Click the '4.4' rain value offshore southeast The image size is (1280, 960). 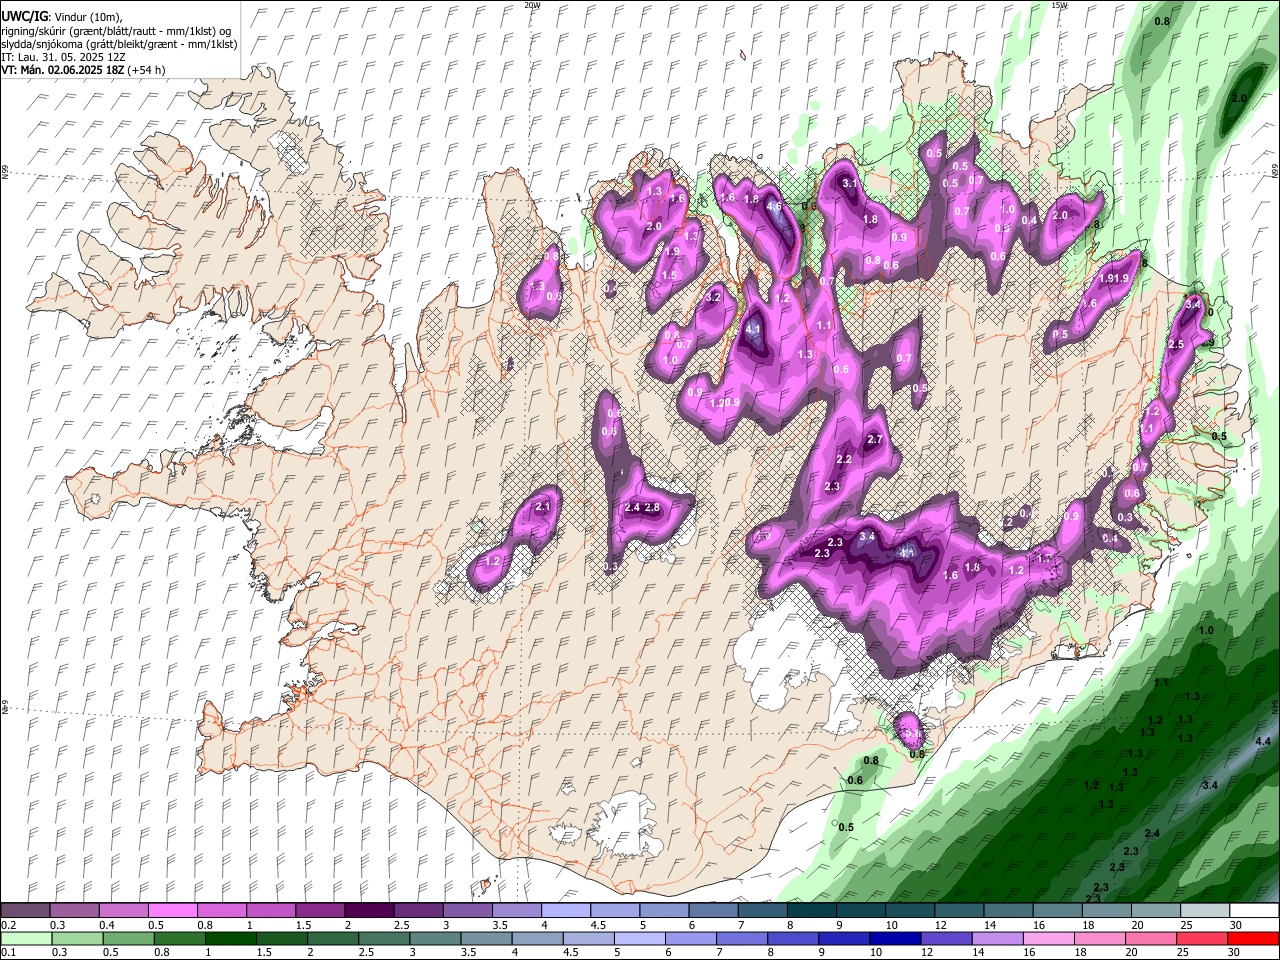1262,741
